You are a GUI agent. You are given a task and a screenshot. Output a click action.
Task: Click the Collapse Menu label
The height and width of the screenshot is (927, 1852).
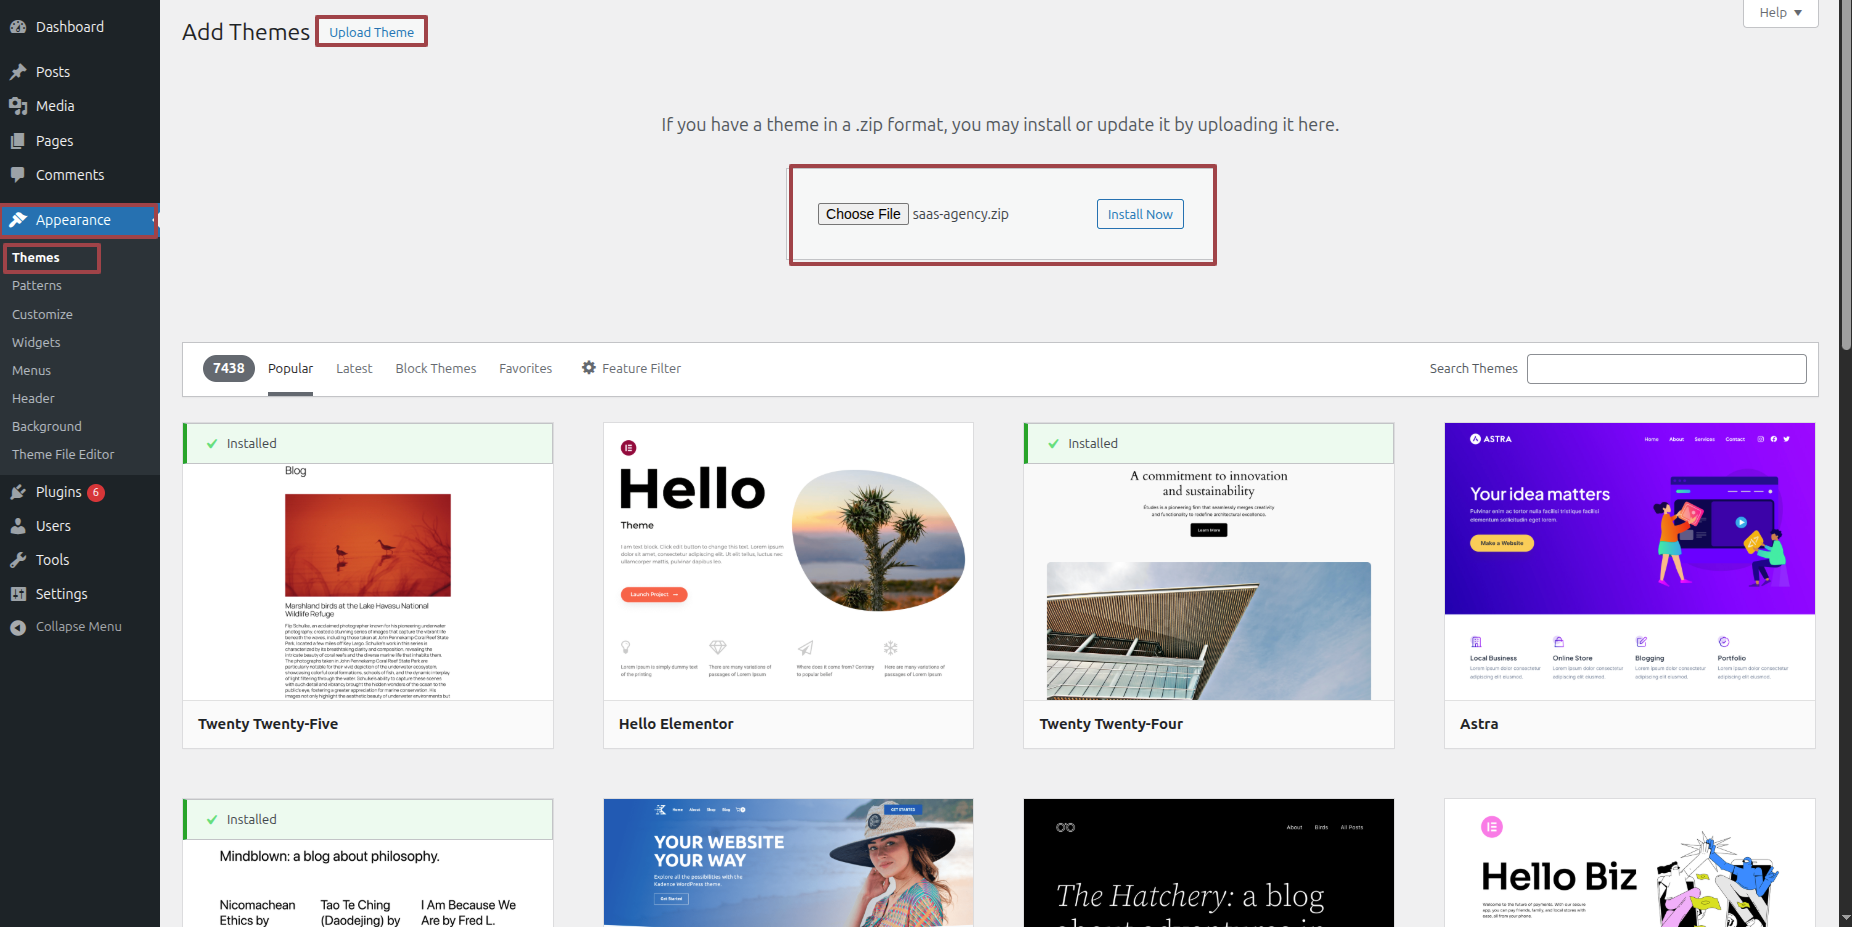click(79, 627)
